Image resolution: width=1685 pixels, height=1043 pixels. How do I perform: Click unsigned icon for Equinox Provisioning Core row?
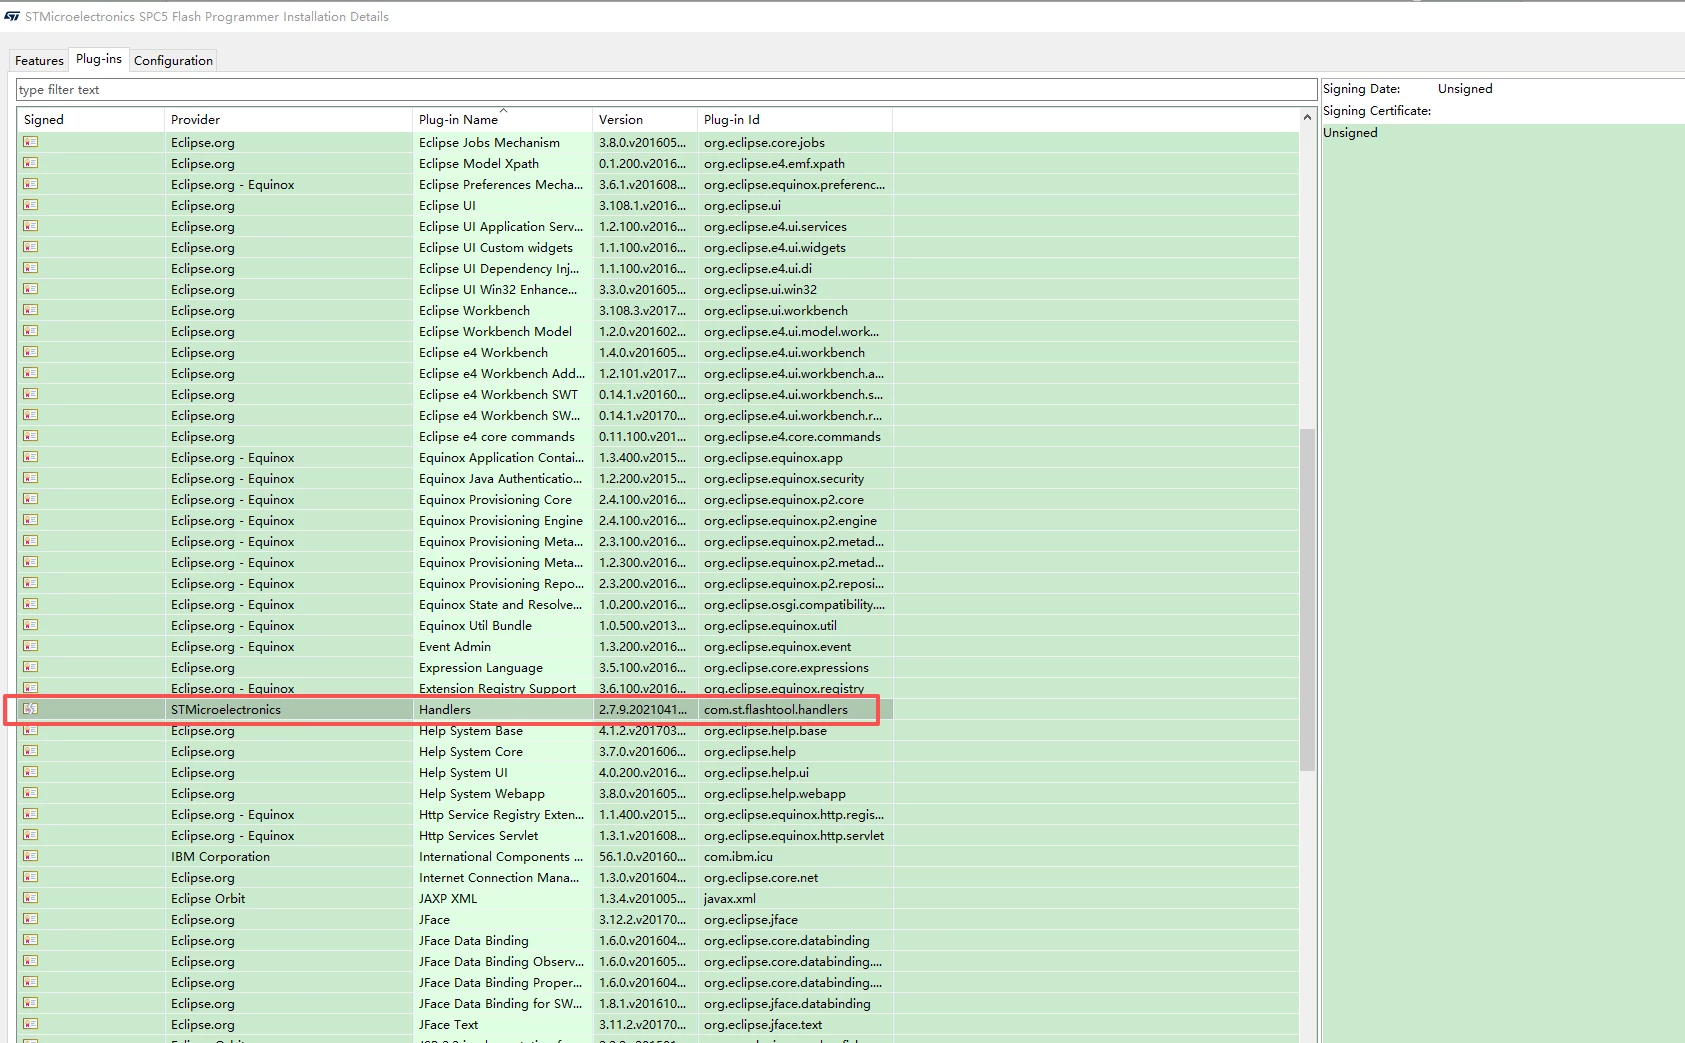point(31,499)
